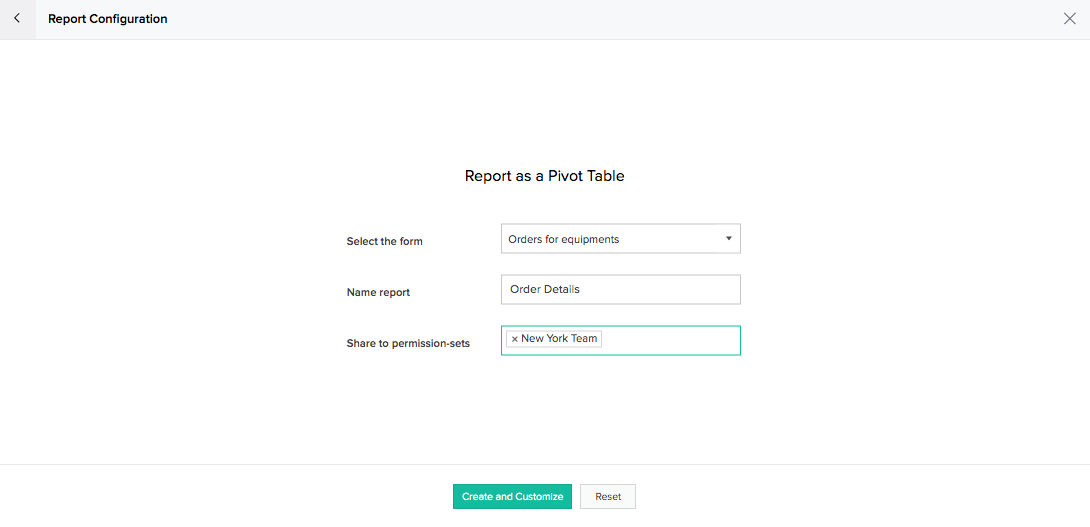Open the Orders for equipments dropdown
This screenshot has width=1090, height=527.
[621, 238]
